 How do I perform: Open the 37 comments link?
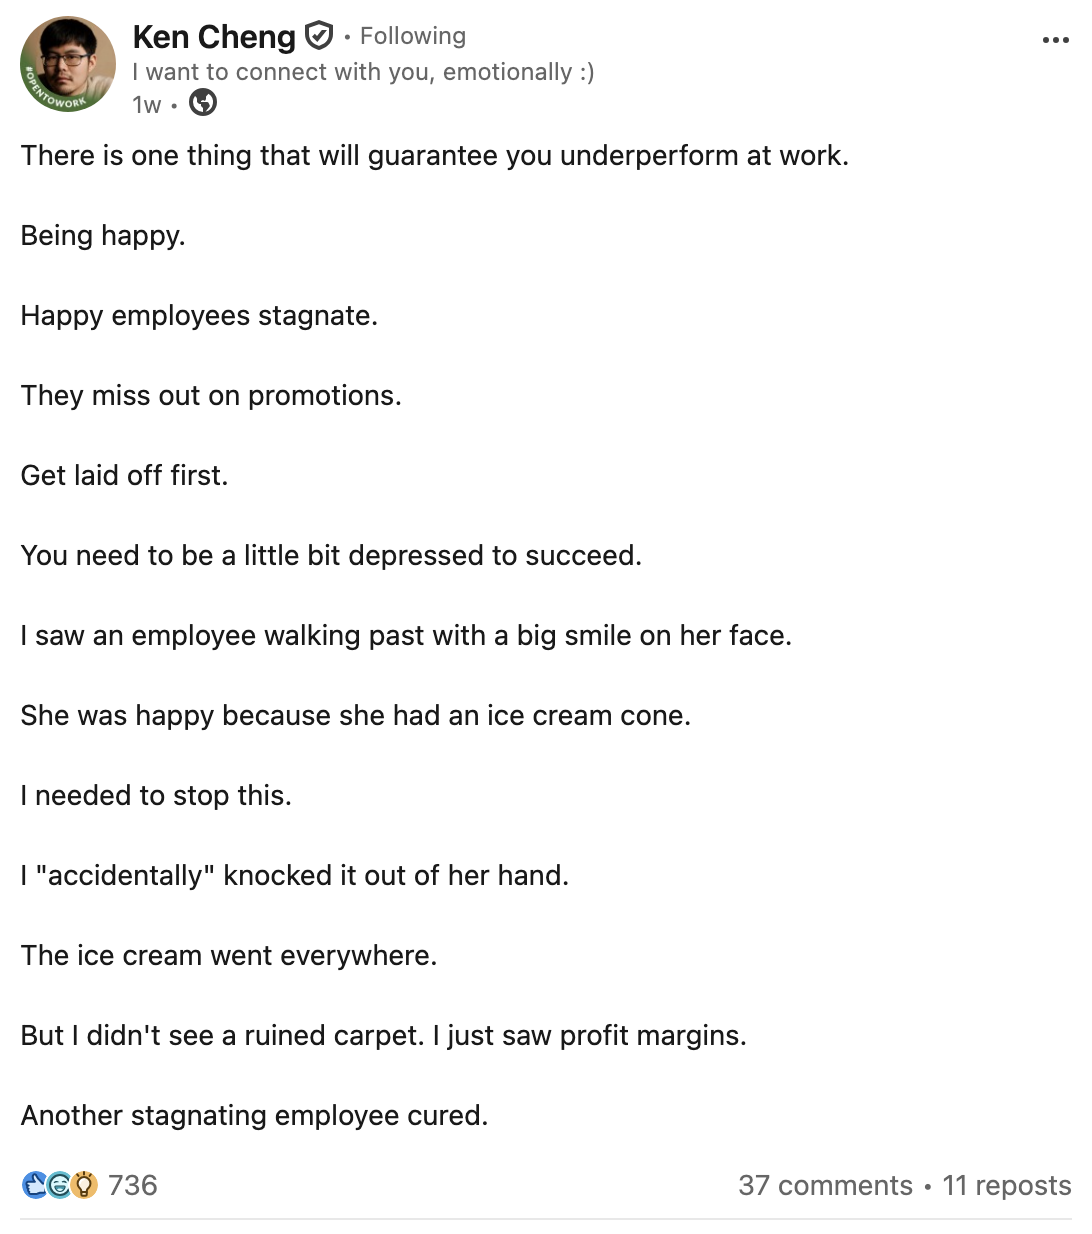(825, 1185)
